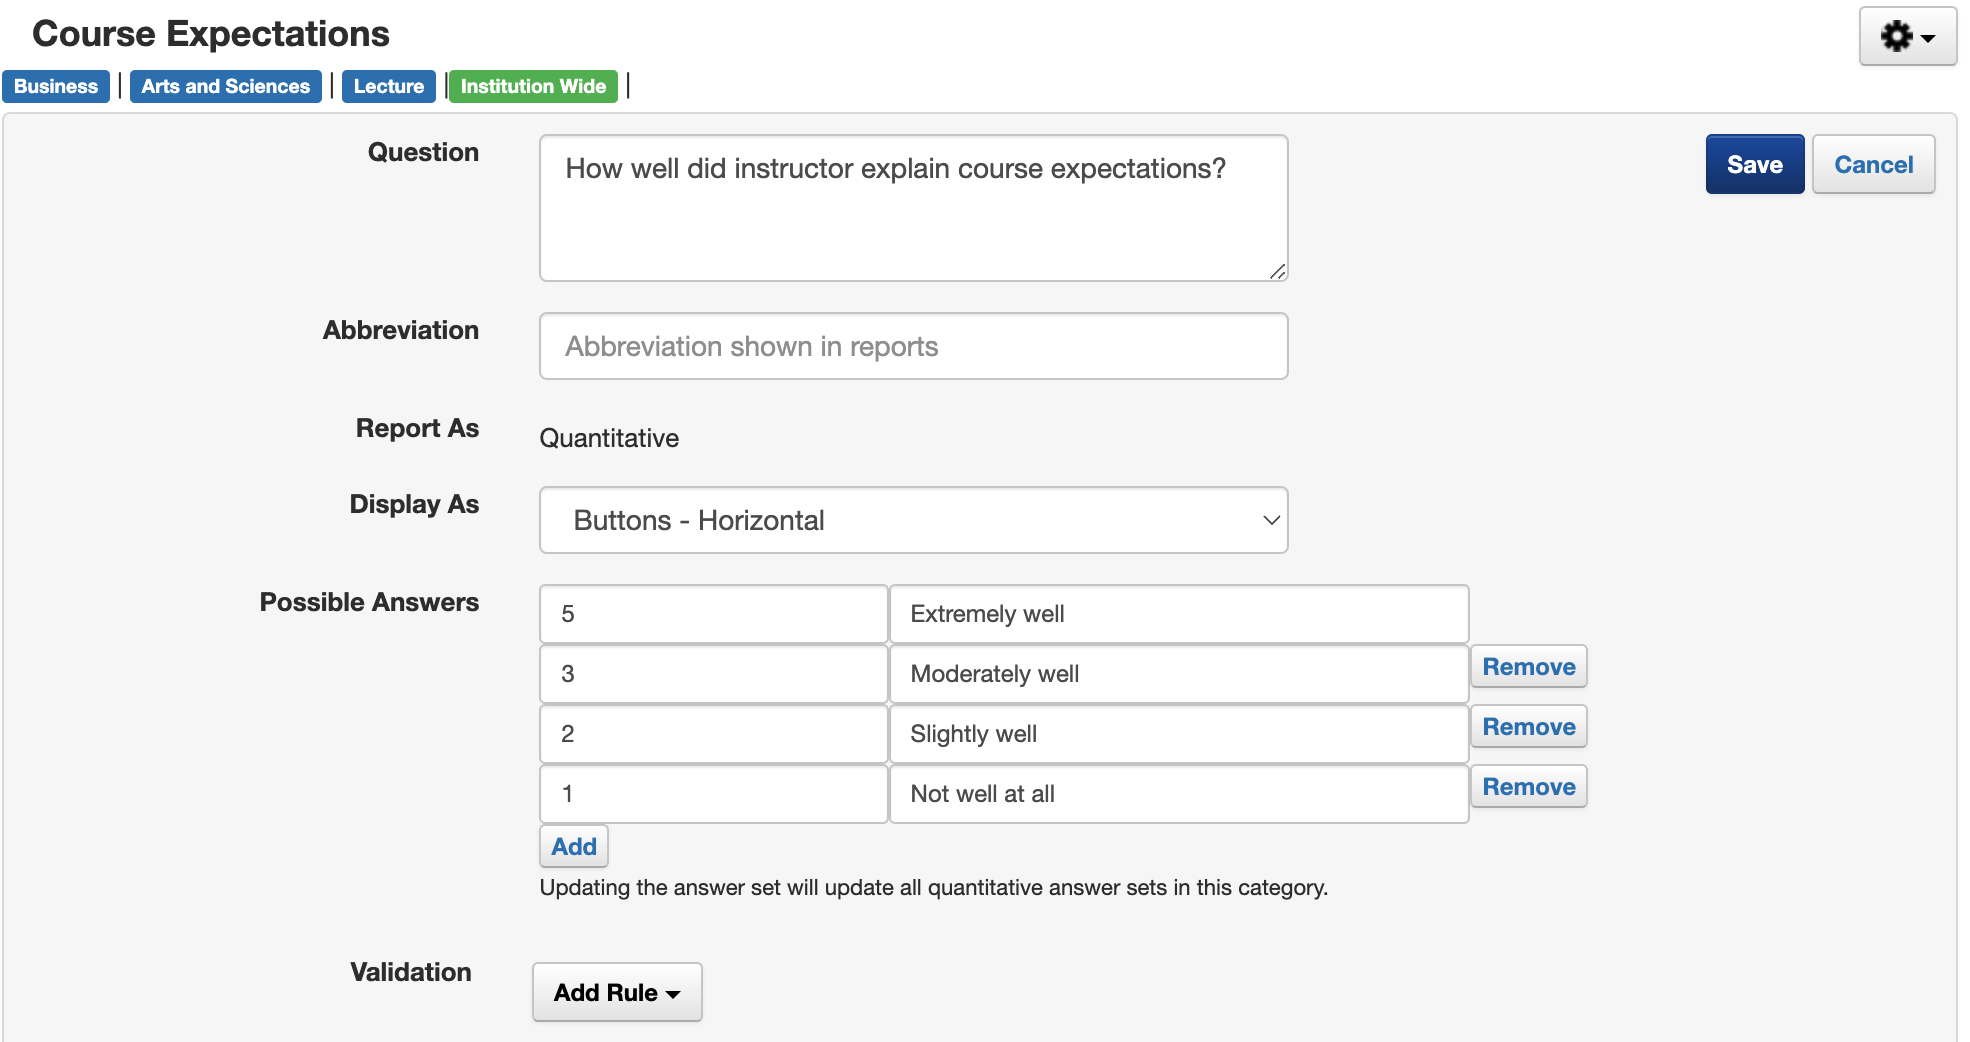Grab the Question textarea resize handle

(x=1277, y=271)
